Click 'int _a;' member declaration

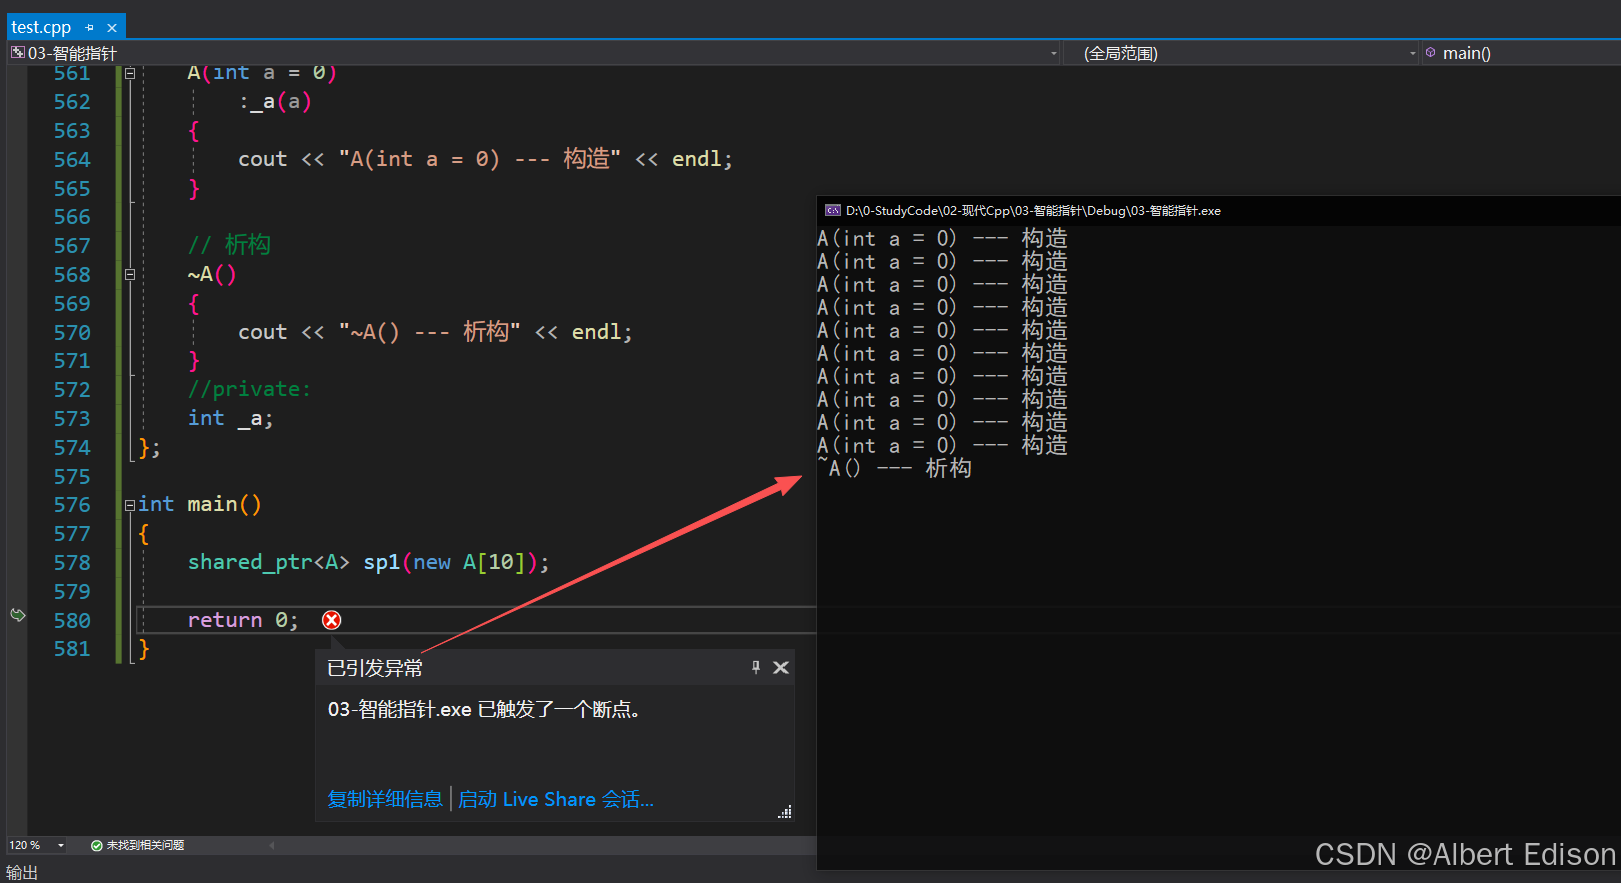tap(230, 418)
